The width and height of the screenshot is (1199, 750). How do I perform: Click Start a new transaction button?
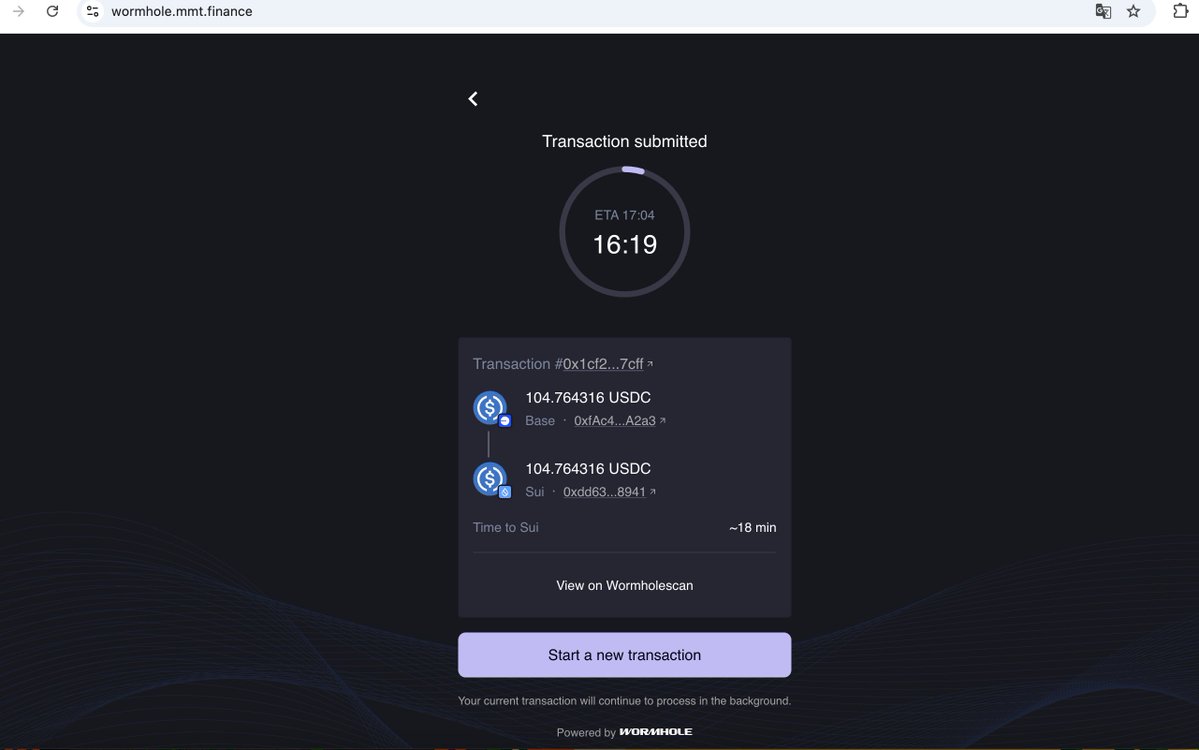pyautogui.click(x=625, y=655)
